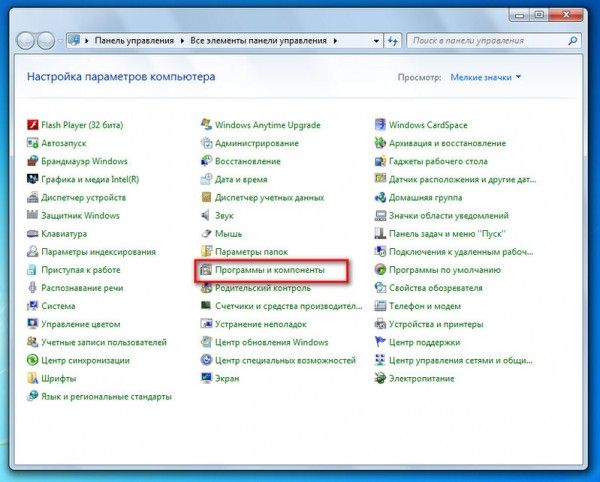Expand arrow after Все элементы панели управления
Image resolution: width=600 pixels, height=482 pixels.
click(336, 41)
